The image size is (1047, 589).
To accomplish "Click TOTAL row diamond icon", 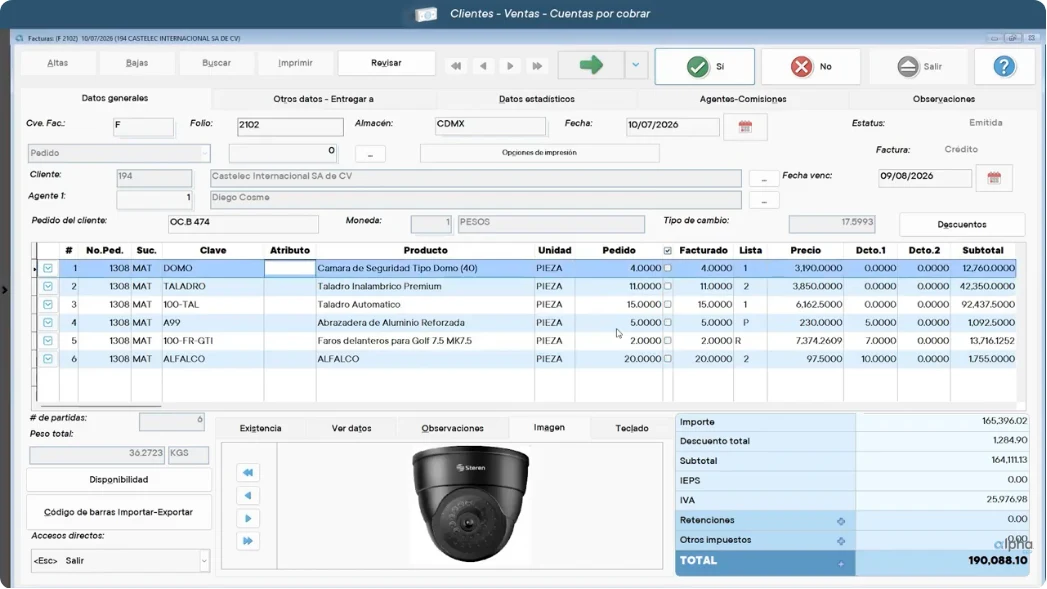I will tap(841, 564).
